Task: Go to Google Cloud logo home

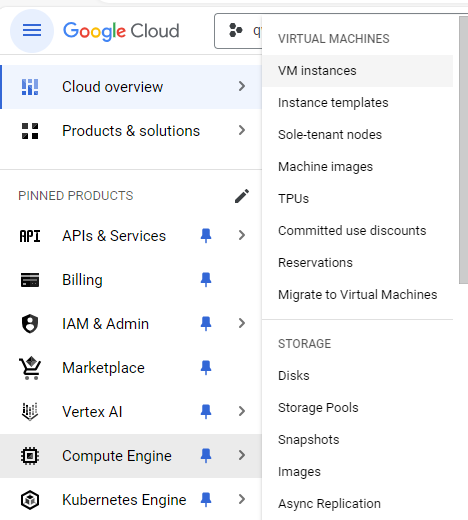Action: pos(121,31)
